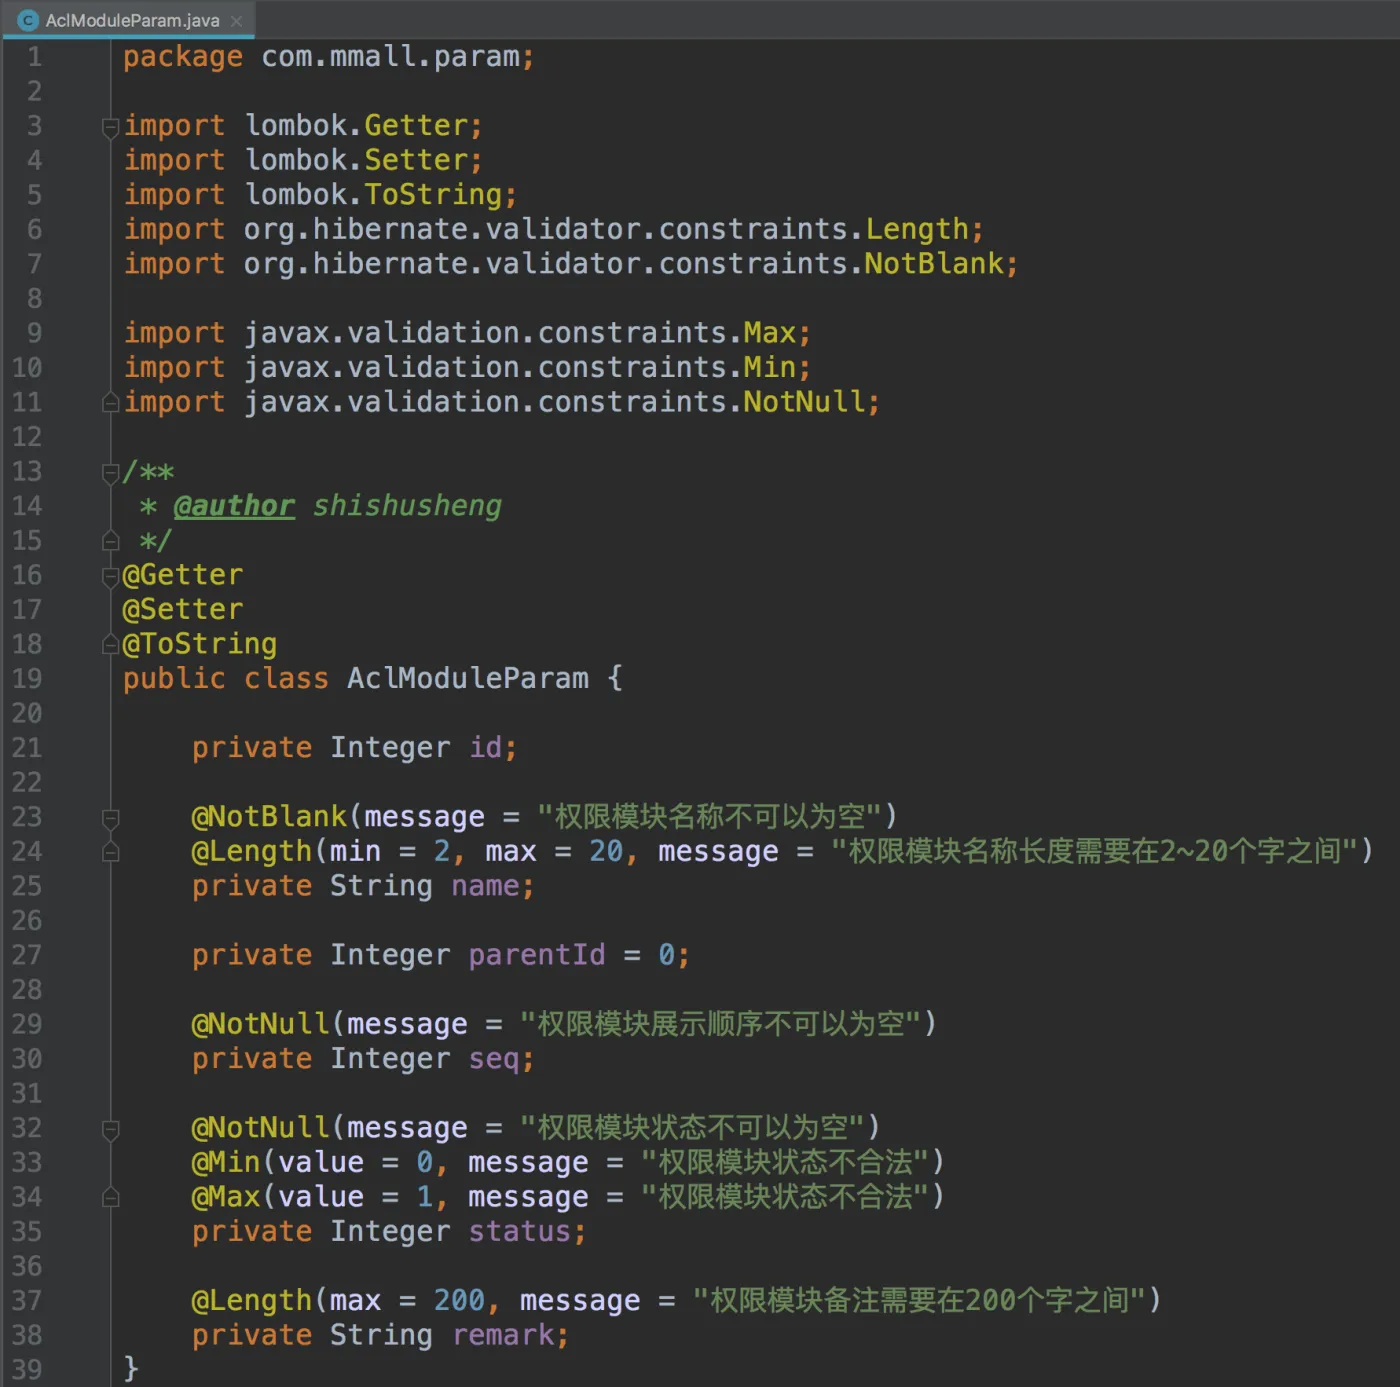1400x1387 pixels.
Task: Click the closing brace on line 39
Action: (x=131, y=1369)
